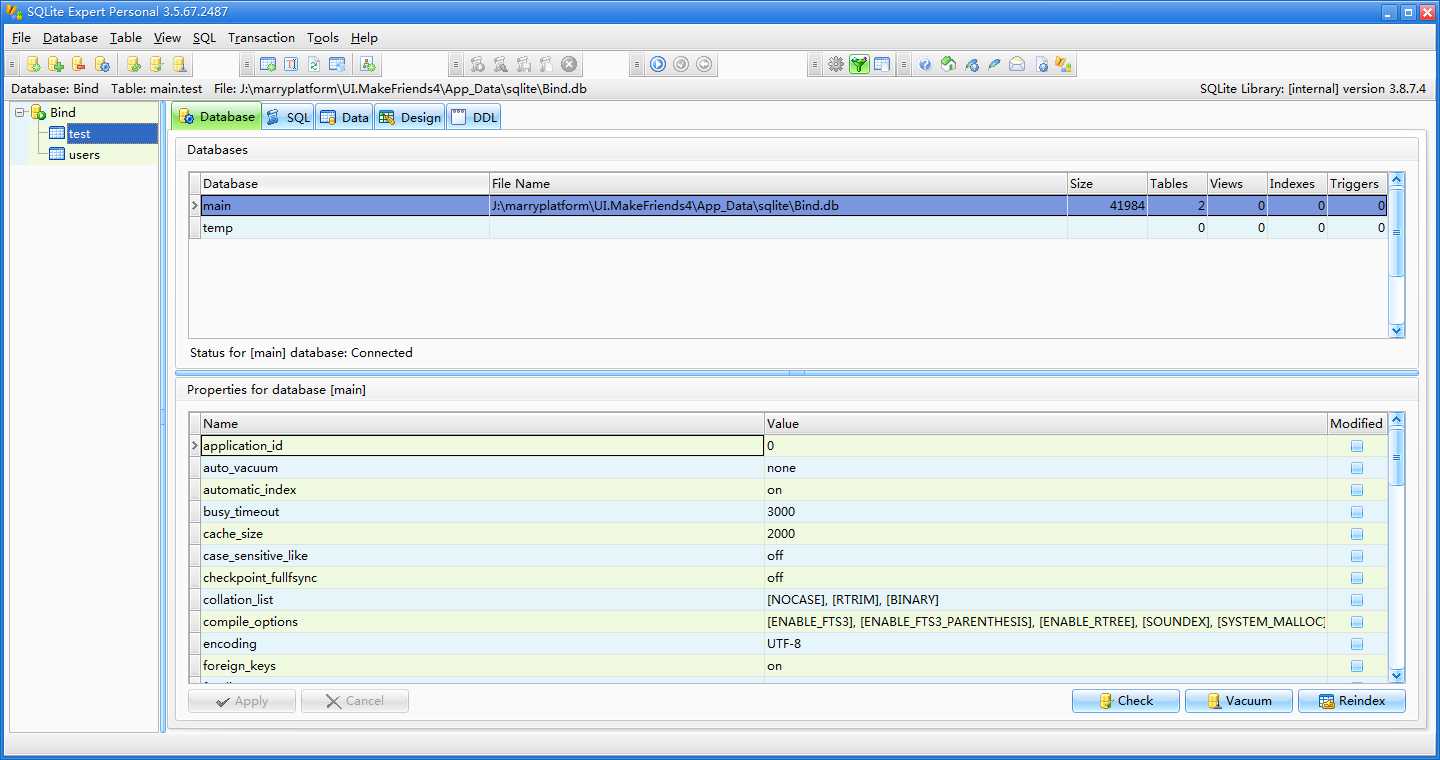Click the envelope email icon
The width and height of the screenshot is (1440, 760).
(1017, 64)
